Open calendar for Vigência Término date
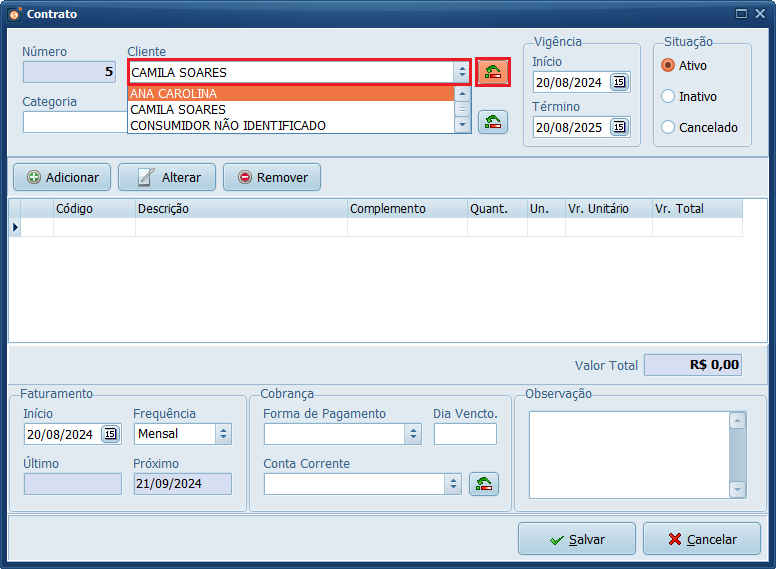 click(619, 127)
